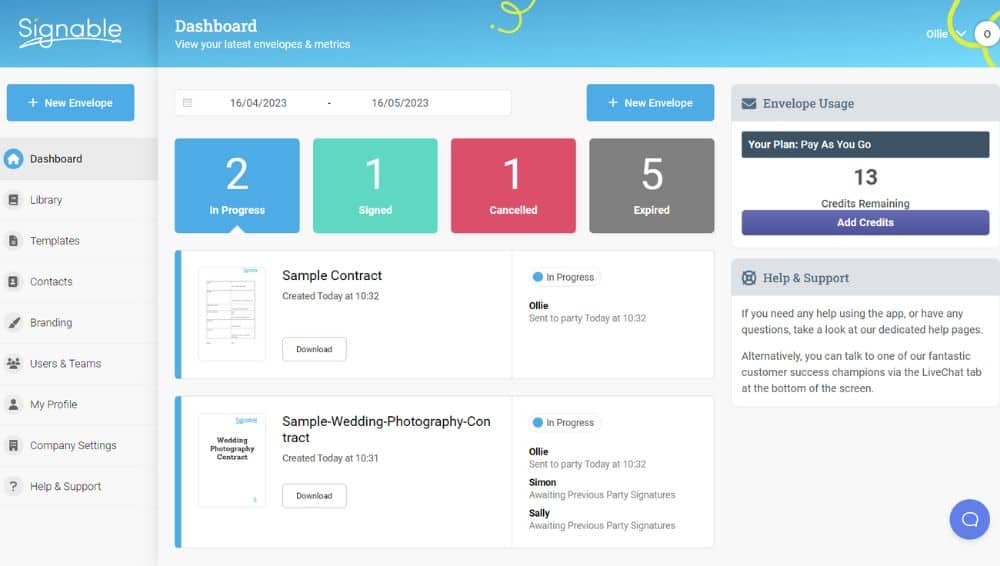Click the Library icon in sidebar
Viewport: 1000px width, 566px height.
[13, 200]
